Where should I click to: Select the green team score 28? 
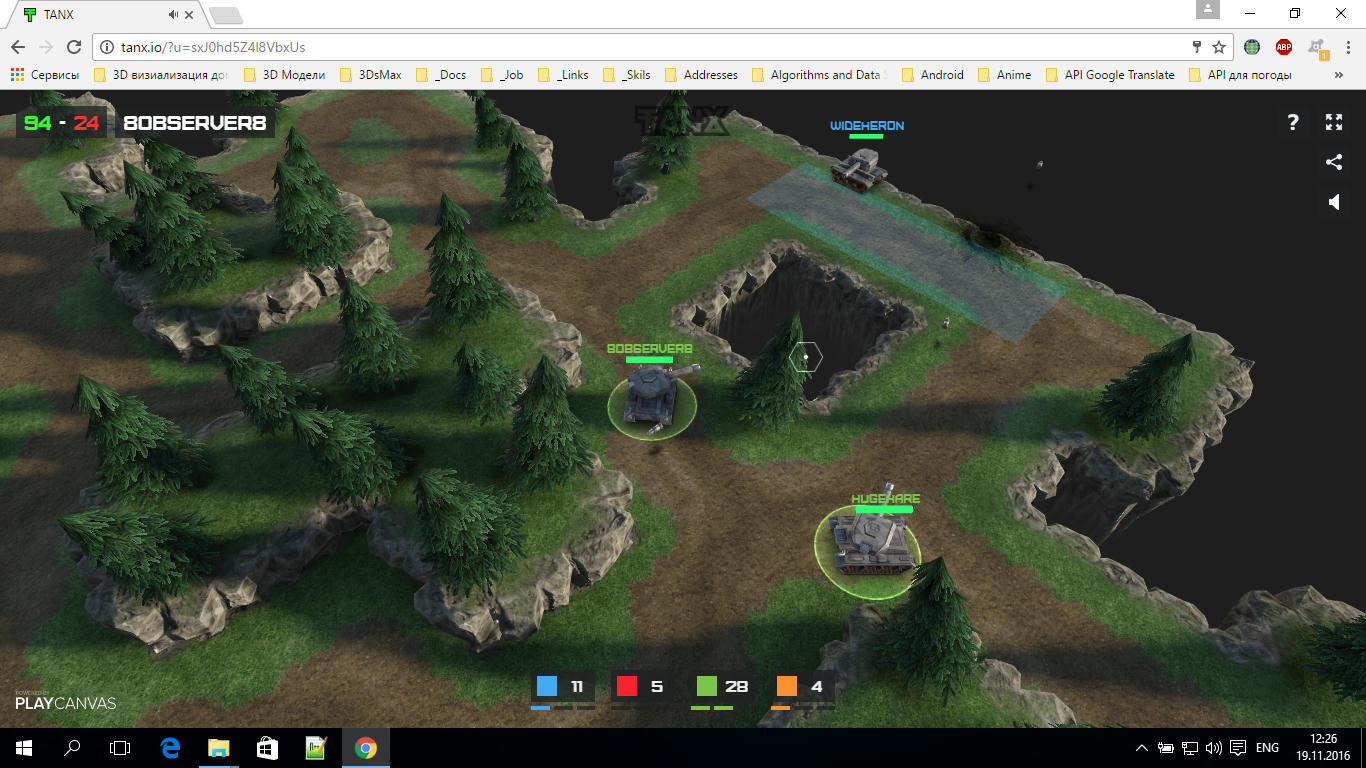point(723,687)
